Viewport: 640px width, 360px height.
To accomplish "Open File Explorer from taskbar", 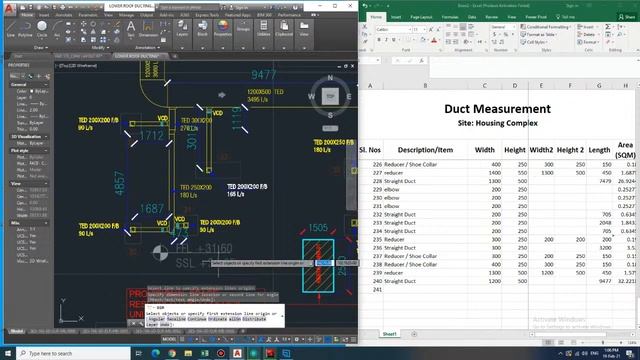I will [188, 353].
